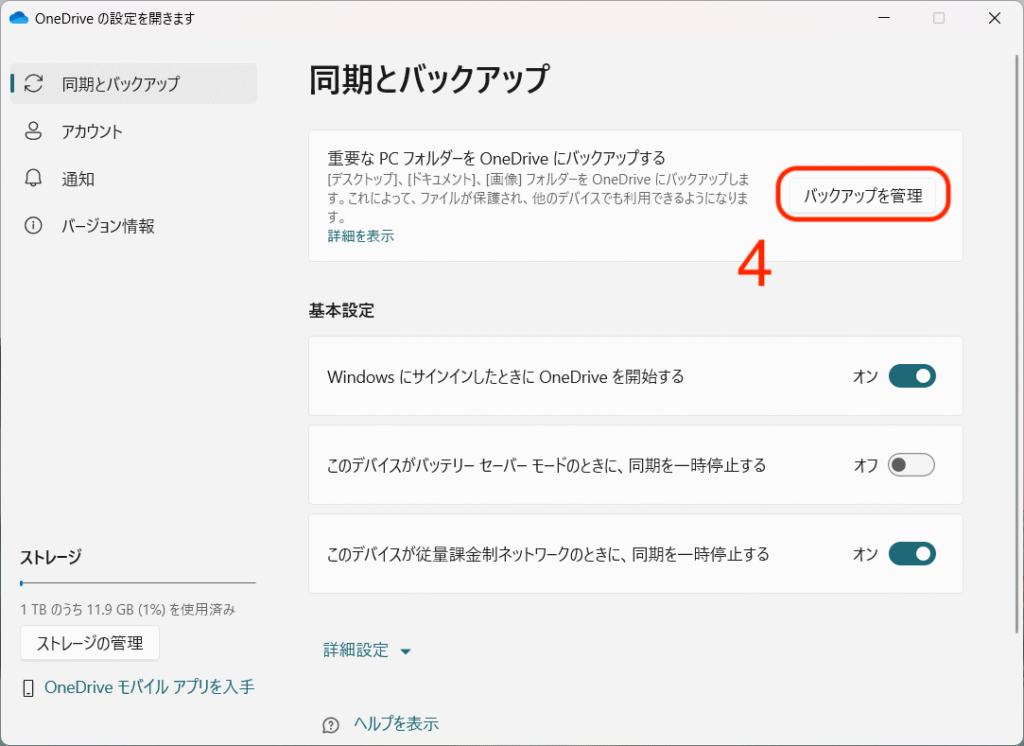Open OneDrive モバイル アプリを入手 link
Image resolution: width=1024 pixels, height=746 pixels.
tap(150, 687)
